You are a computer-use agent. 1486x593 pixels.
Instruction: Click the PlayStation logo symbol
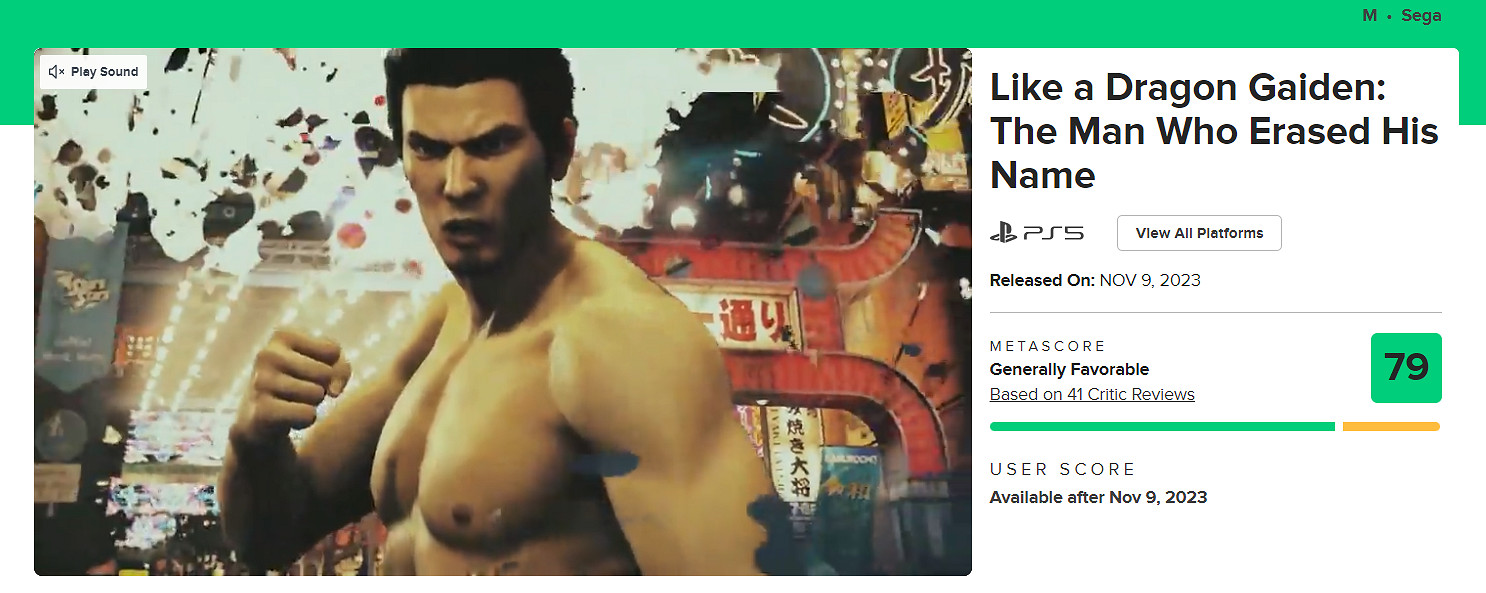tap(1003, 233)
